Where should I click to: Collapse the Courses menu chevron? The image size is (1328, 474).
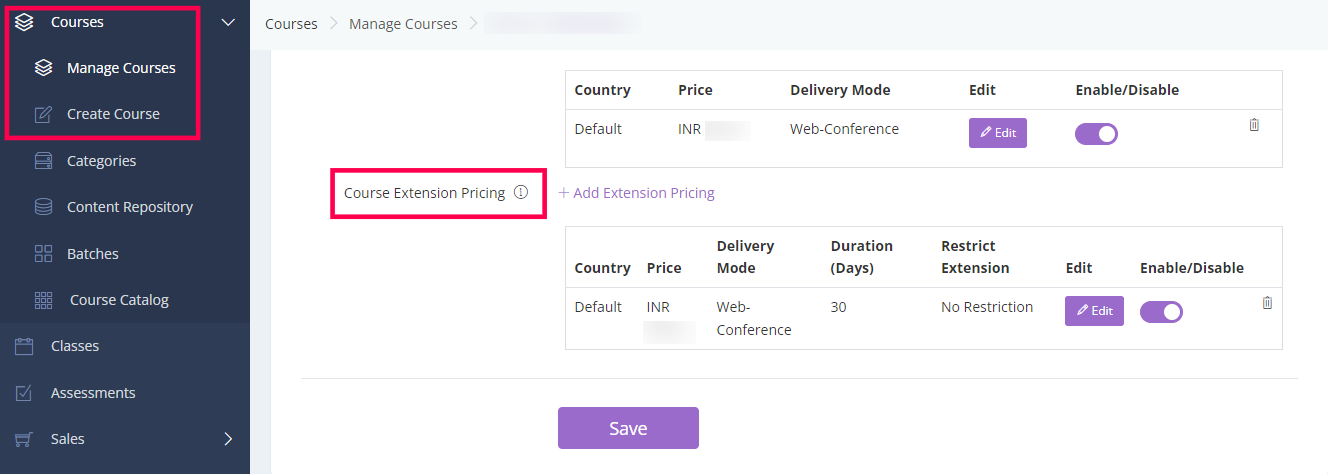coord(228,22)
